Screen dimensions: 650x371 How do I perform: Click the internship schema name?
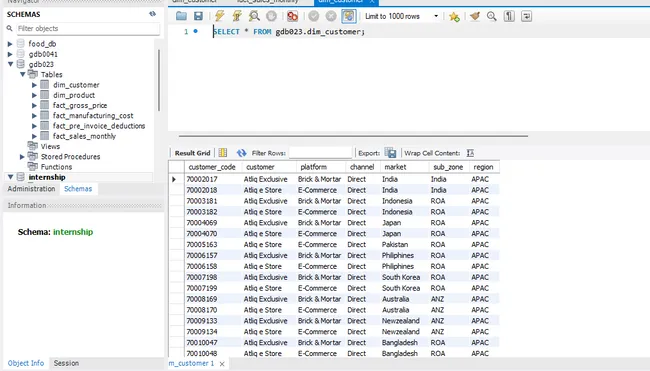[47, 177]
